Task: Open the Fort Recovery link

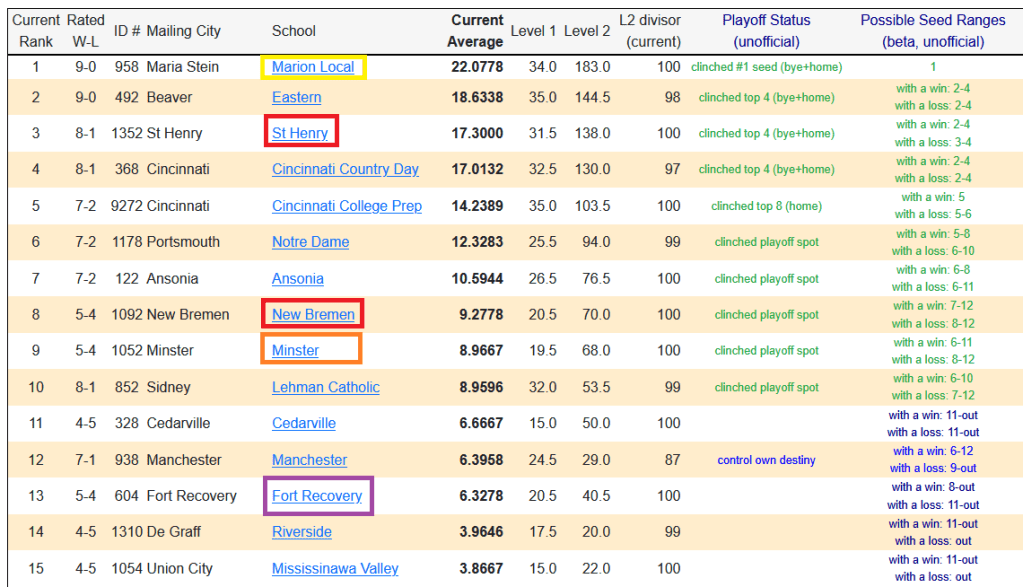Action: coord(317,496)
